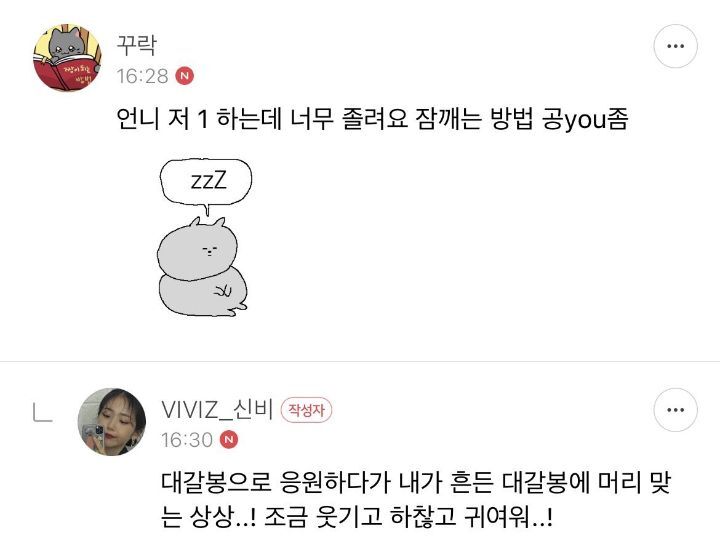
Task: Click the divider line between comments
Action: click(360, 361)
